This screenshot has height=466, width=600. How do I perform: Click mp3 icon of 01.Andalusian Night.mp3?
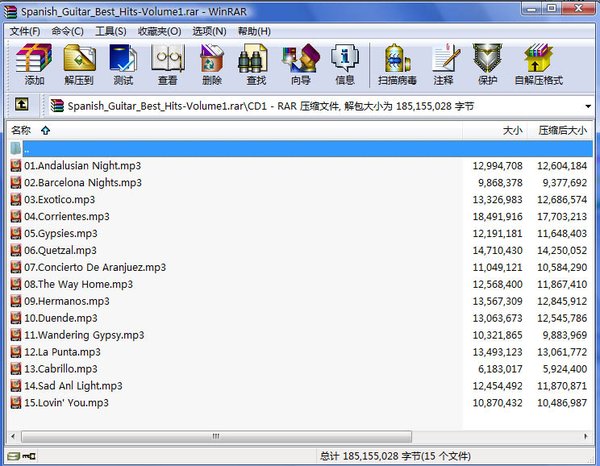pyautogui.click(x=16, y=166)
